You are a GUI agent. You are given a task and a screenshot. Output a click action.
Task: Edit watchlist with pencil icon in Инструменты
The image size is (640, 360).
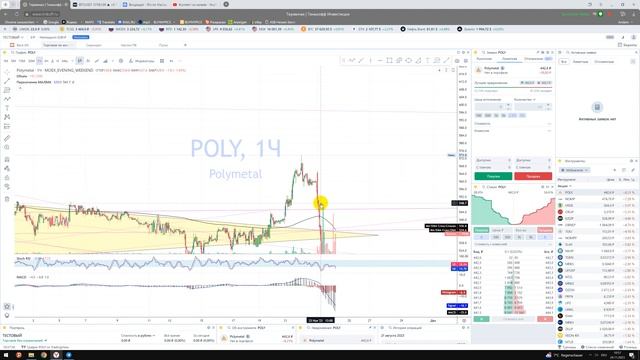pyautogui.click(x=633, y=170)
